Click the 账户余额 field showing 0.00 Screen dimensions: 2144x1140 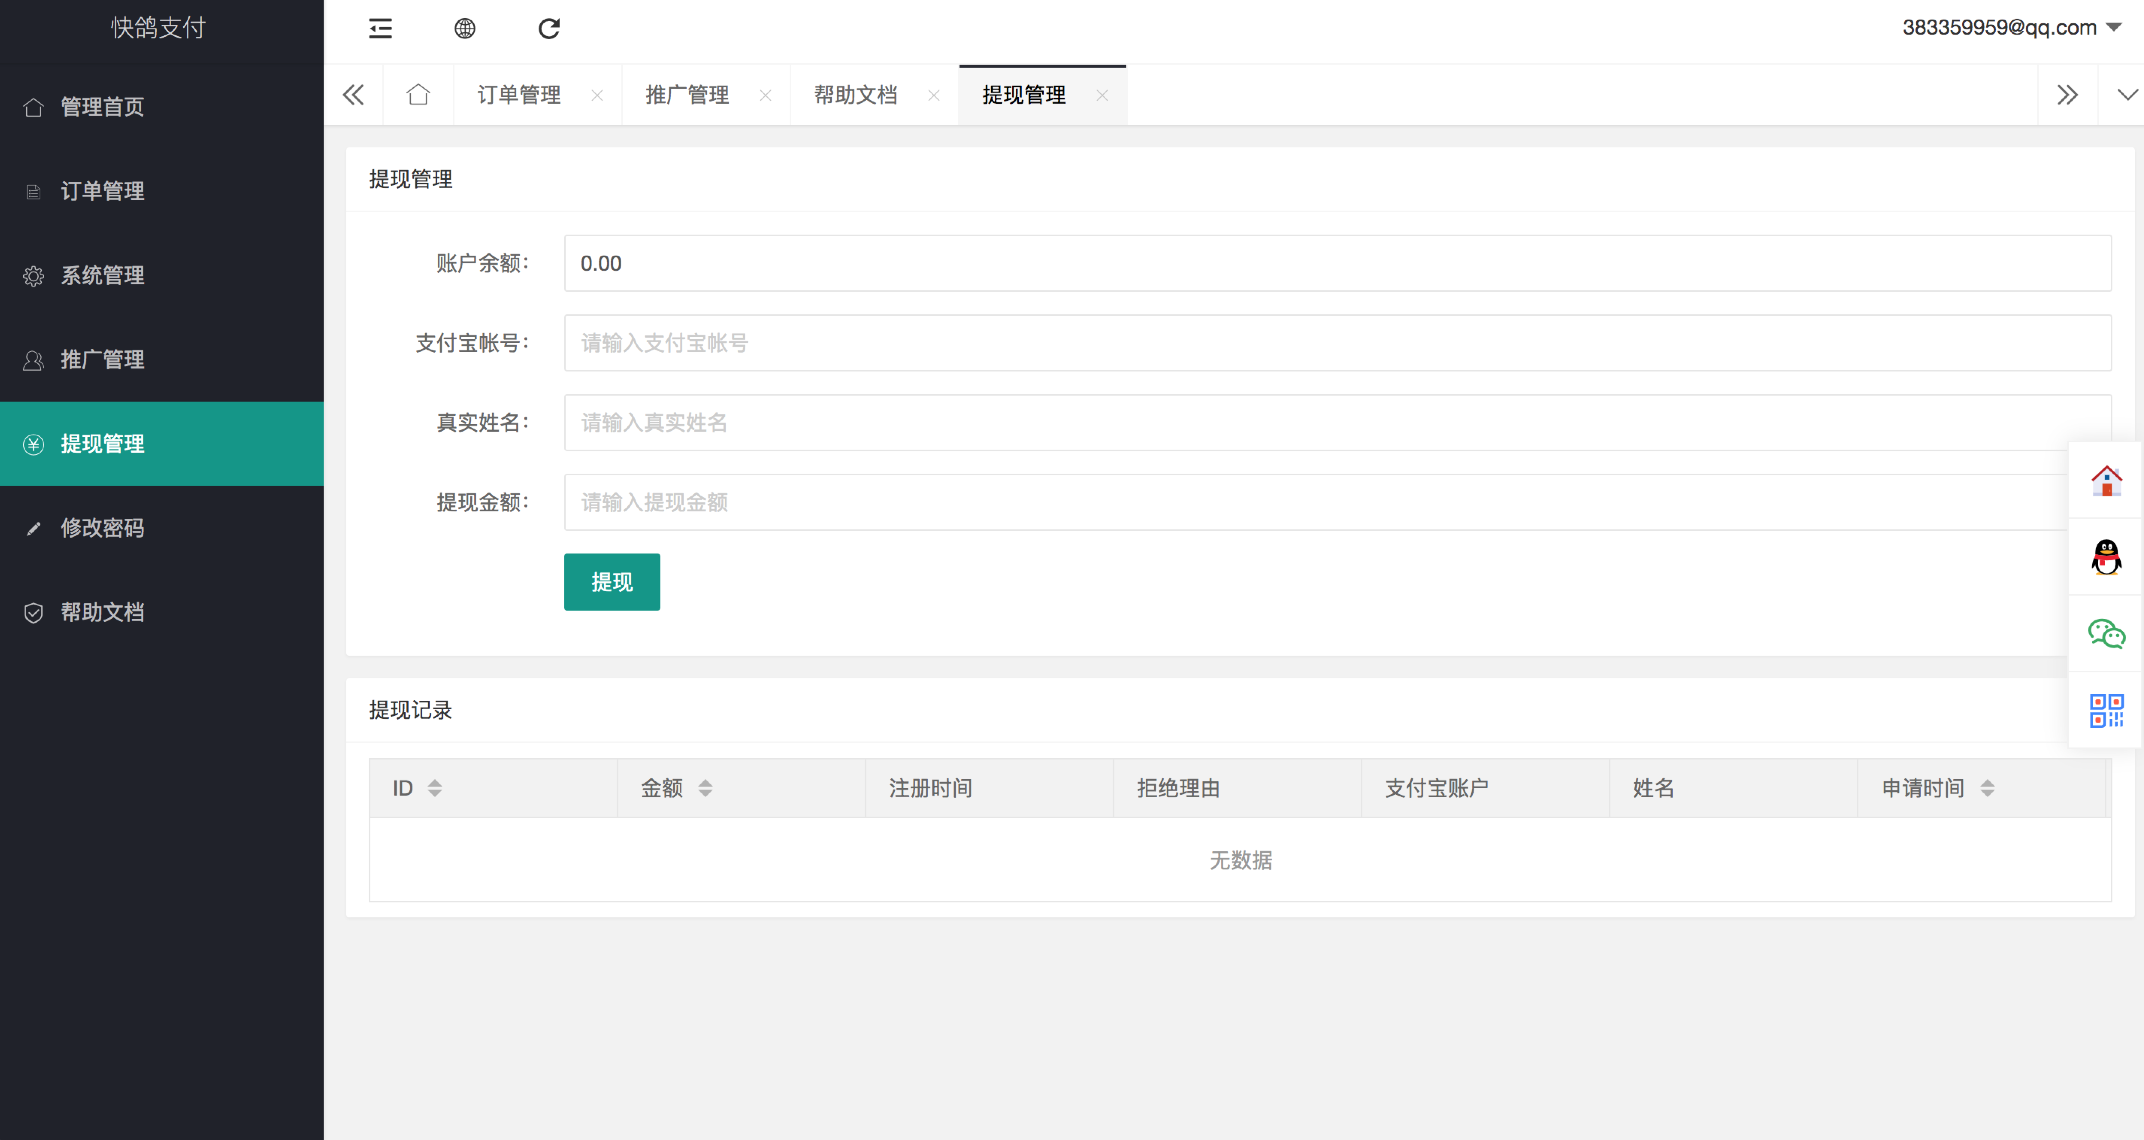pos(1337,263)
